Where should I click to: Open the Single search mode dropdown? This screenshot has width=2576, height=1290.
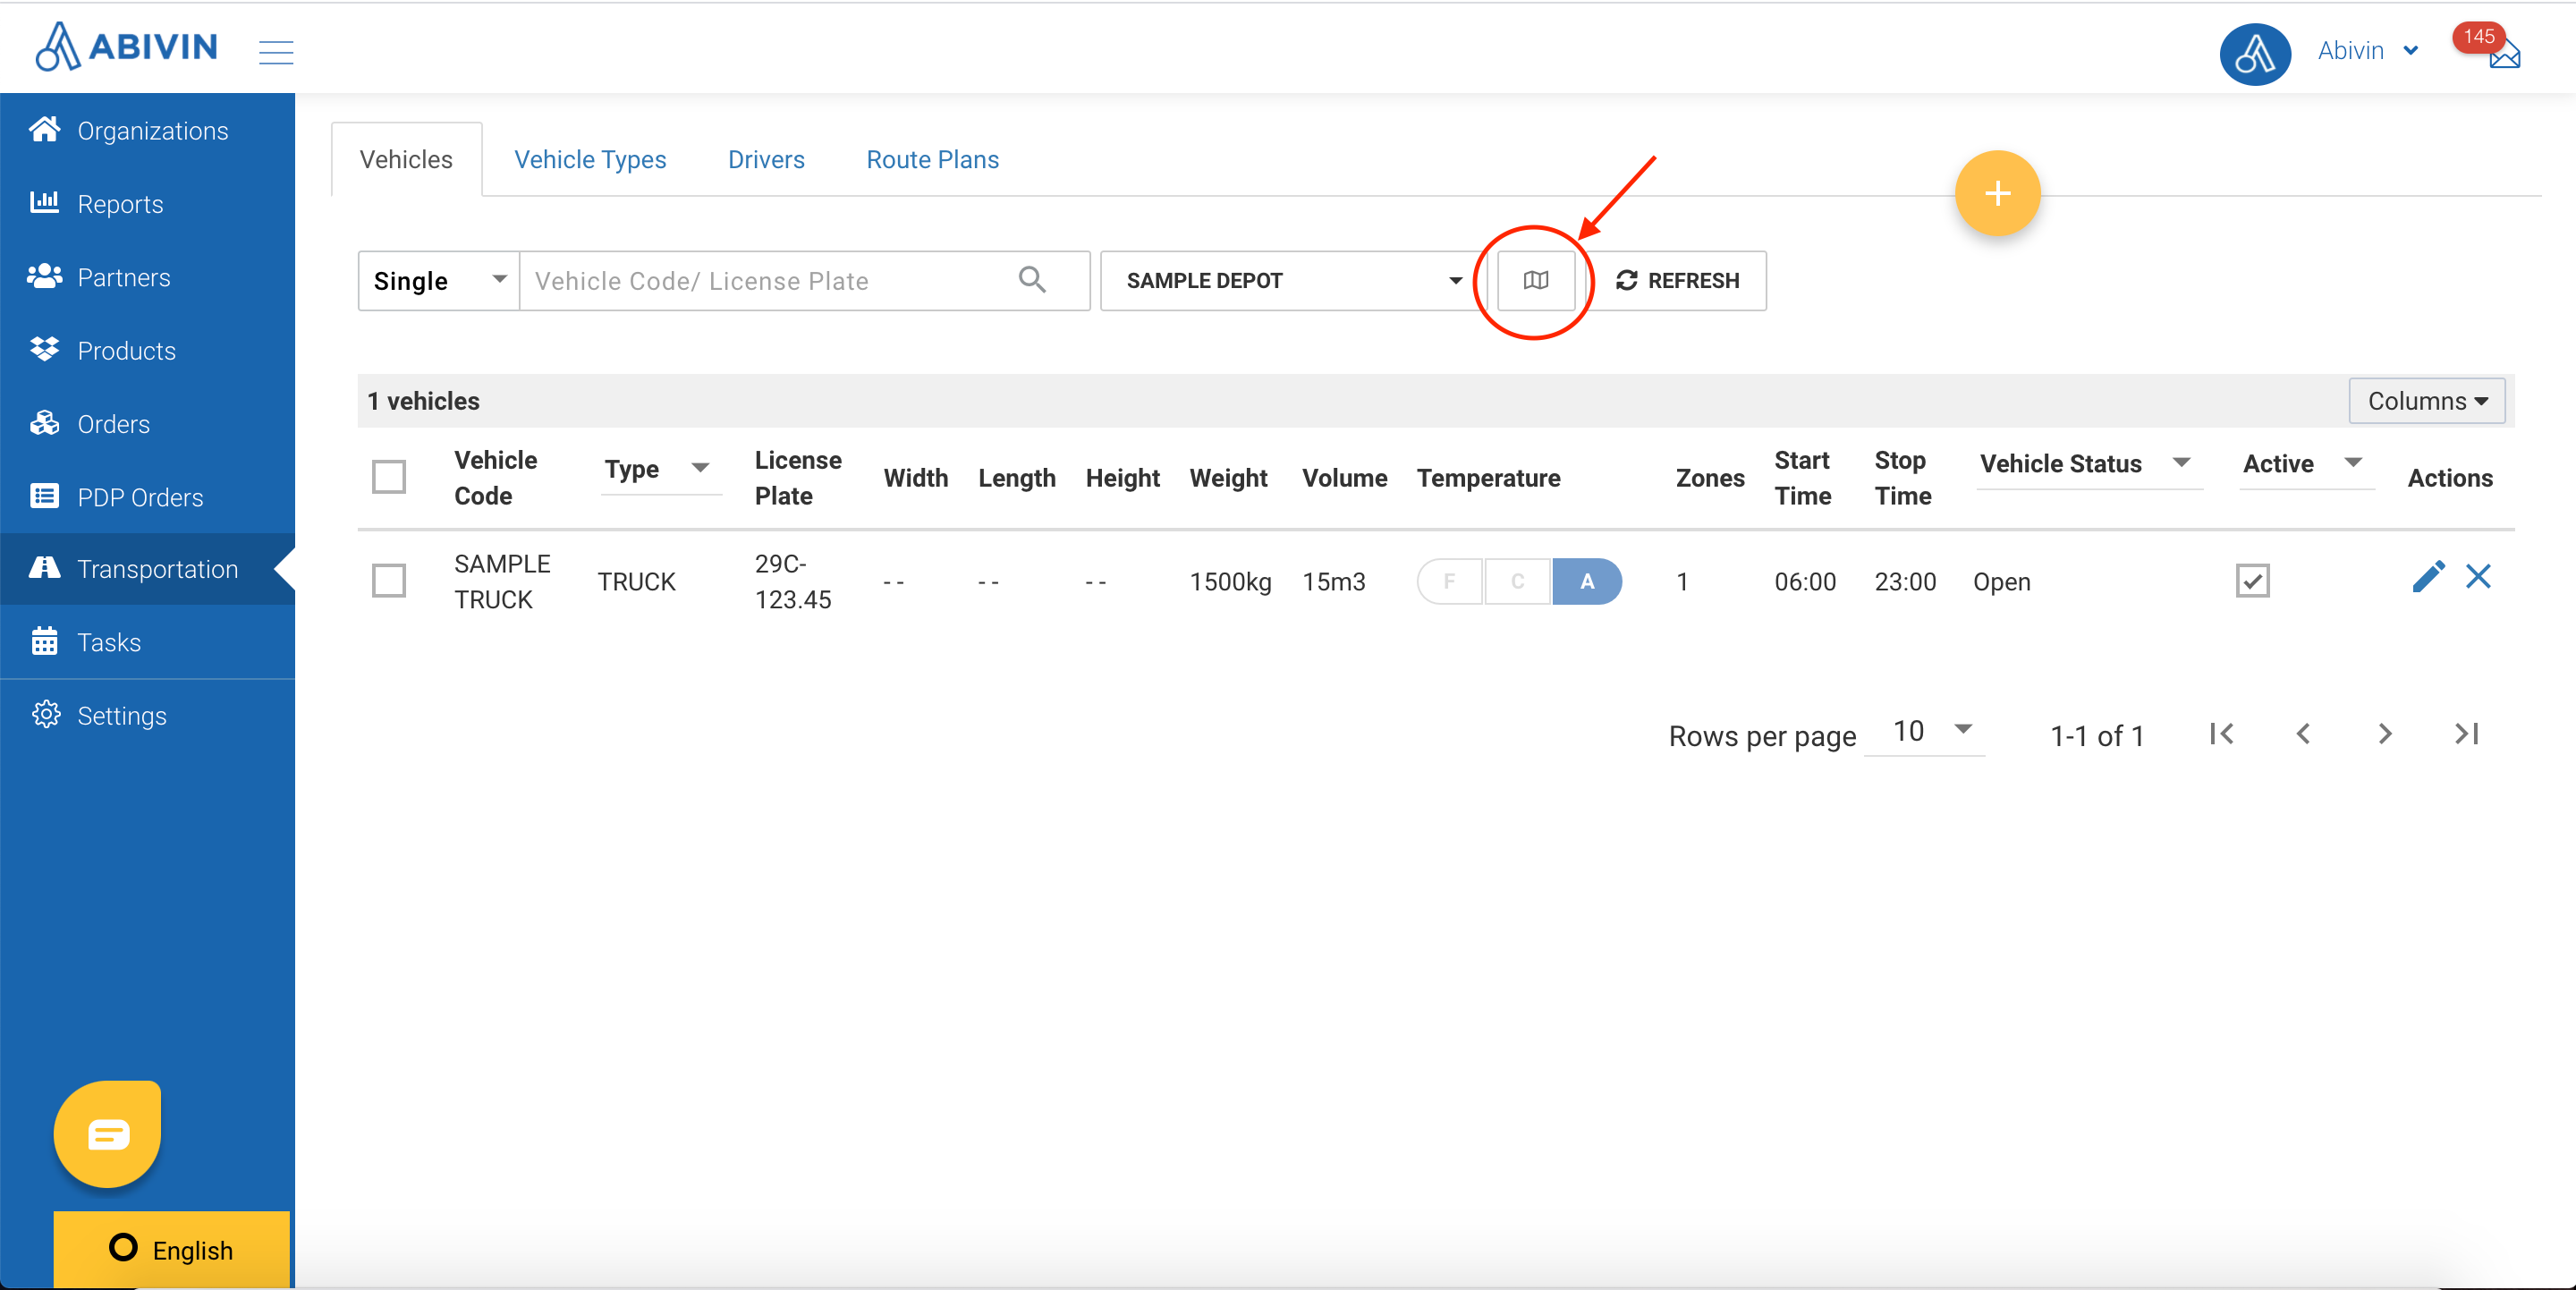click(x=438, y=281)
